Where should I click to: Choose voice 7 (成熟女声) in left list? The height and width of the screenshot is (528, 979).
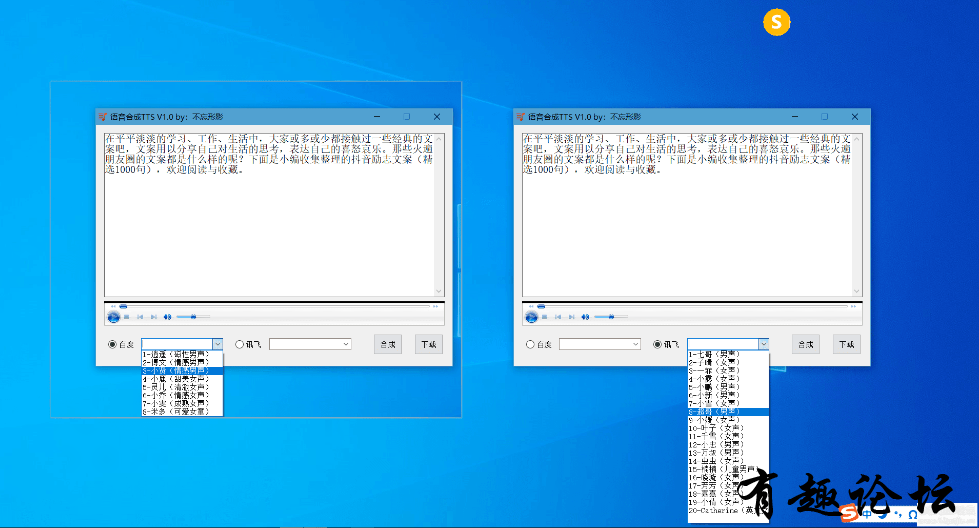[182, 403]
